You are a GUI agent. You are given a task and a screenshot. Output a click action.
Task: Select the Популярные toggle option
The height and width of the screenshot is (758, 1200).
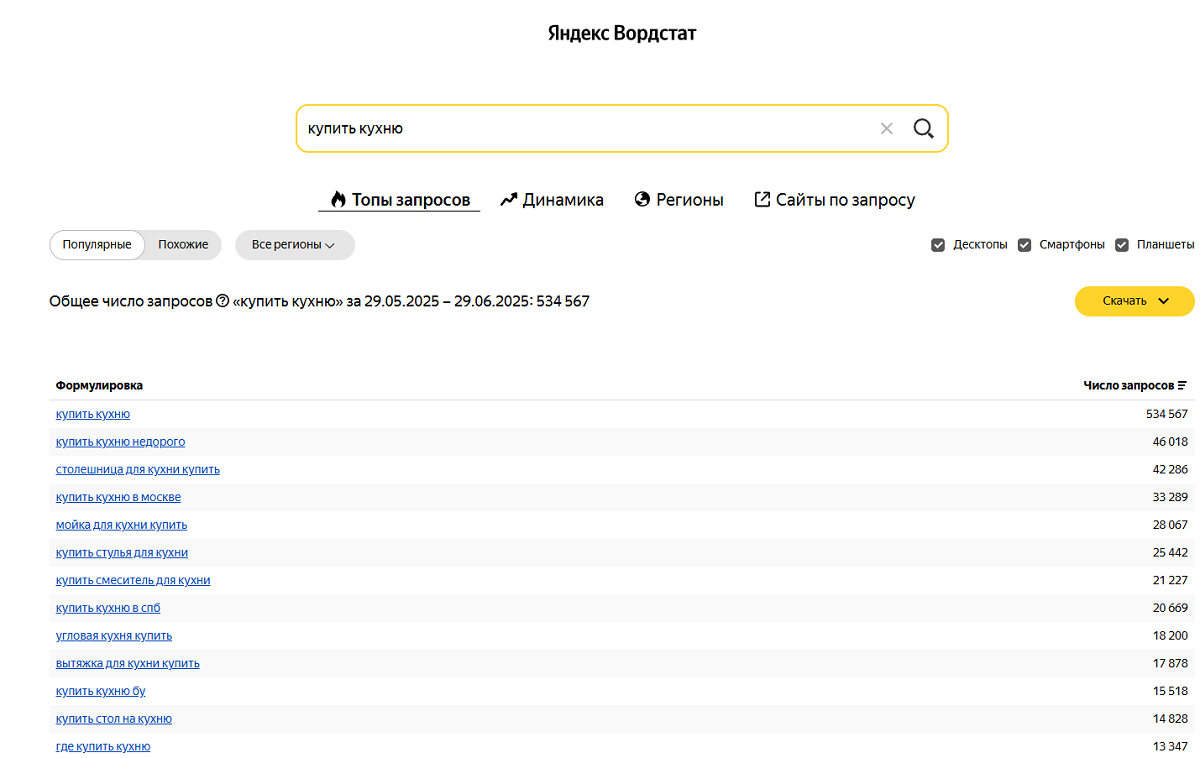tap(97, 245)
